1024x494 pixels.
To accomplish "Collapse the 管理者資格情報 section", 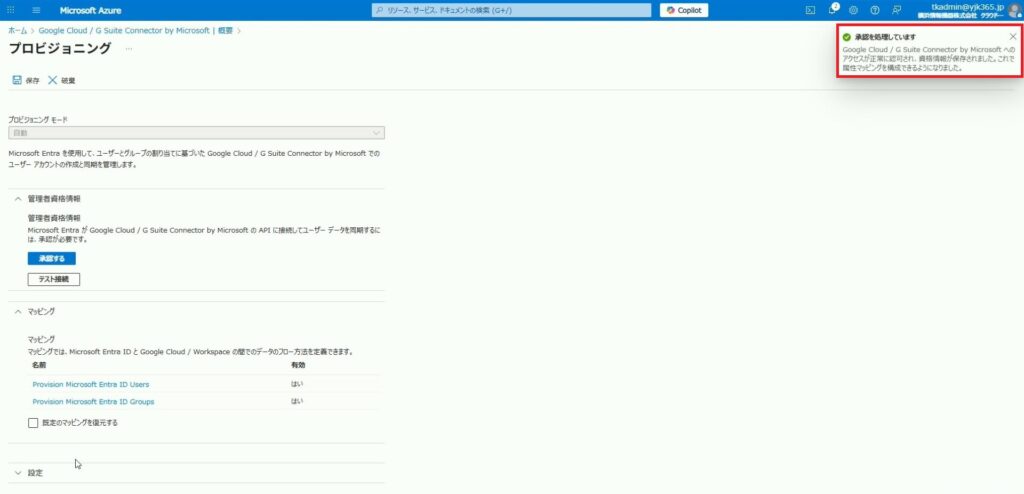I will (x=19, y=199).
